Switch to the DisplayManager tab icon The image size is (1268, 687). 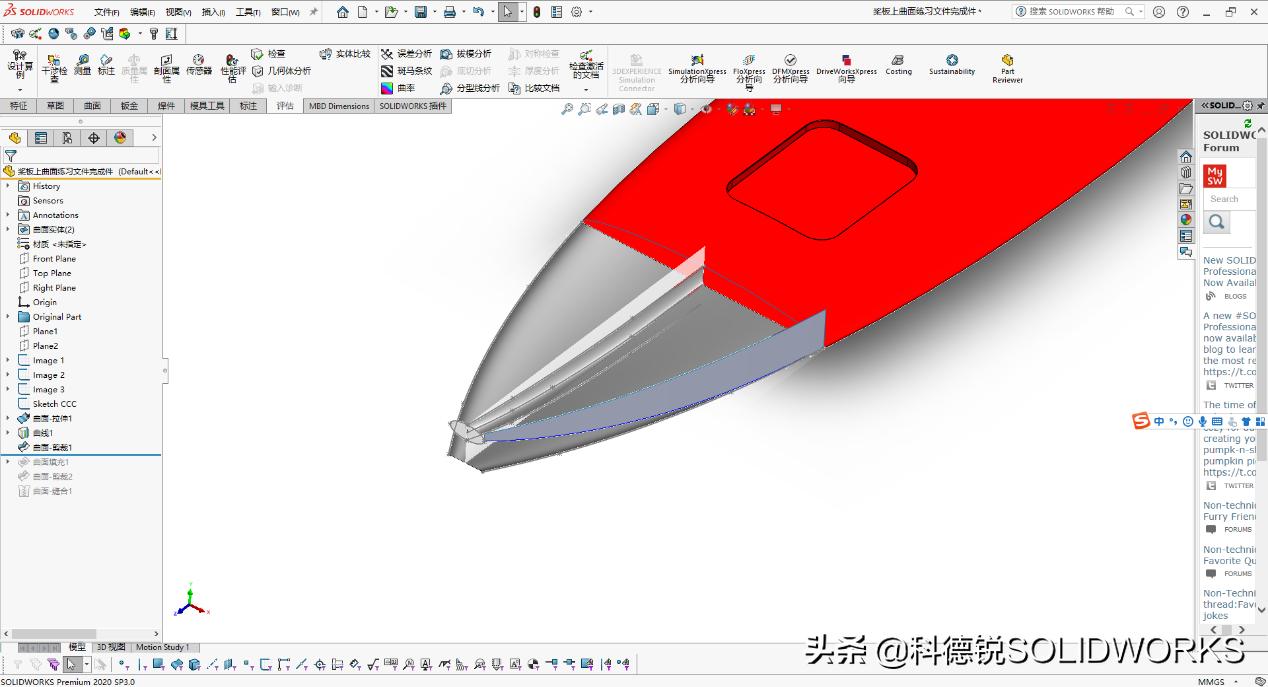(120, 138)
